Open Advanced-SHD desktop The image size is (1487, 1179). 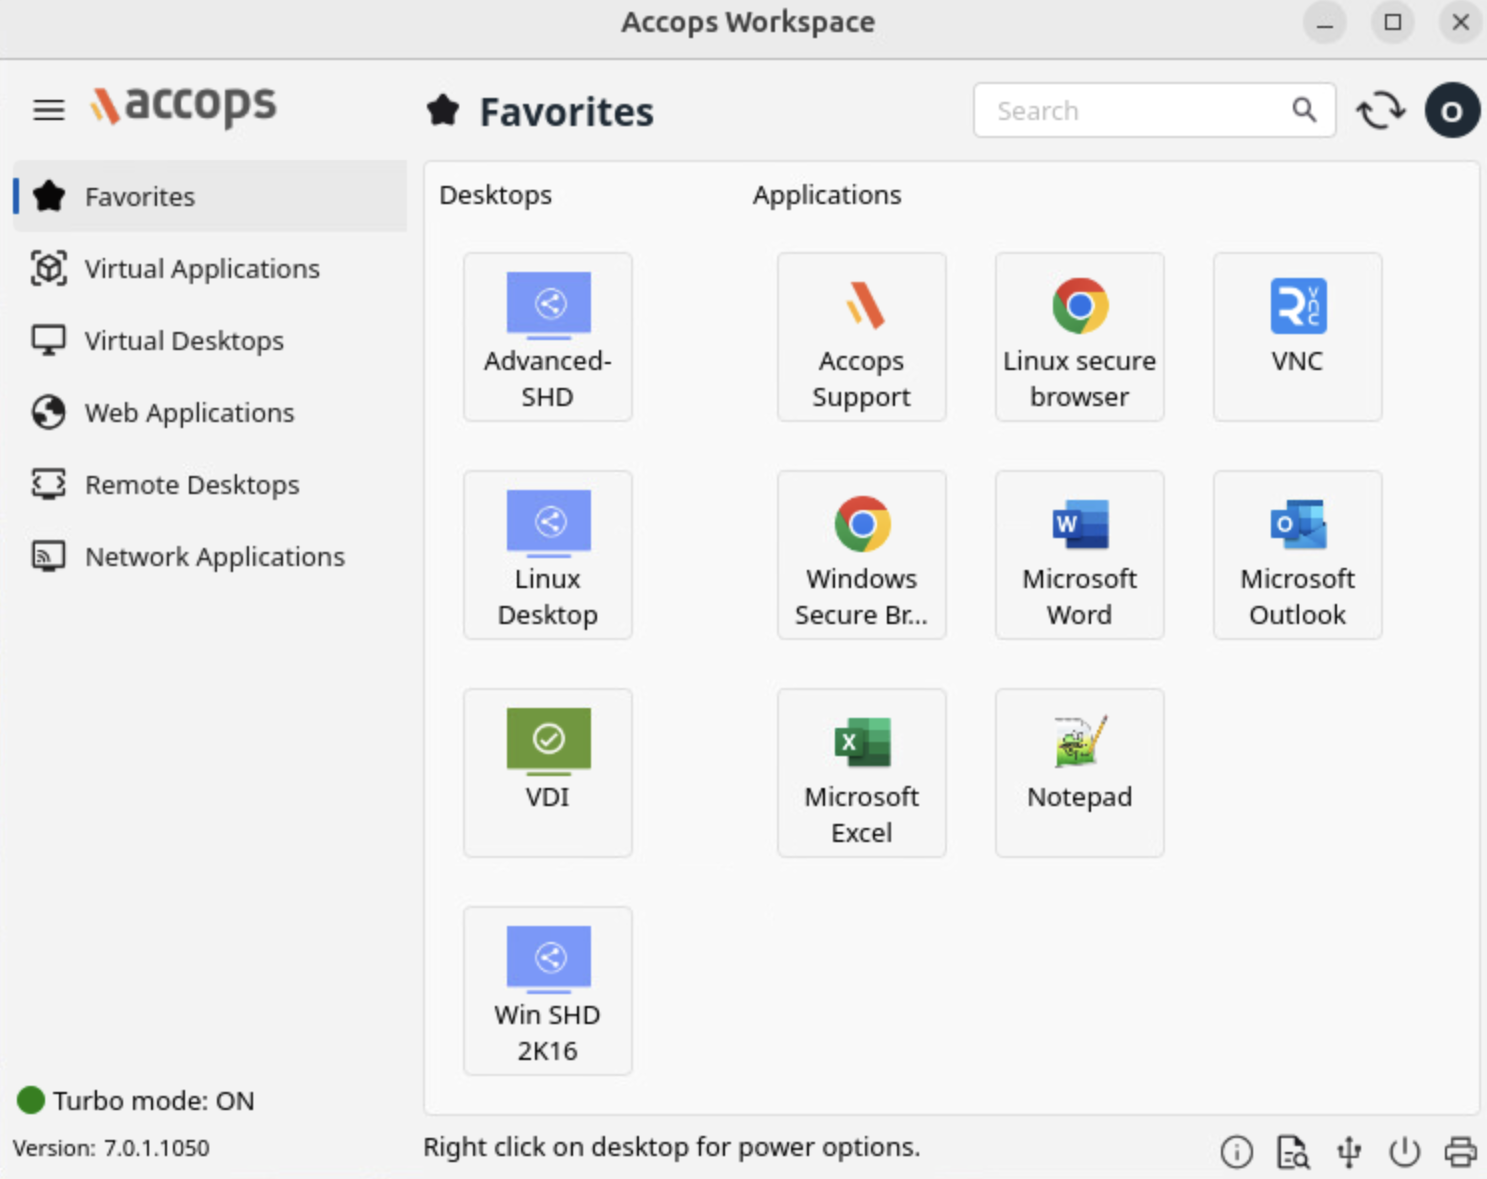(x=547, y=337)
